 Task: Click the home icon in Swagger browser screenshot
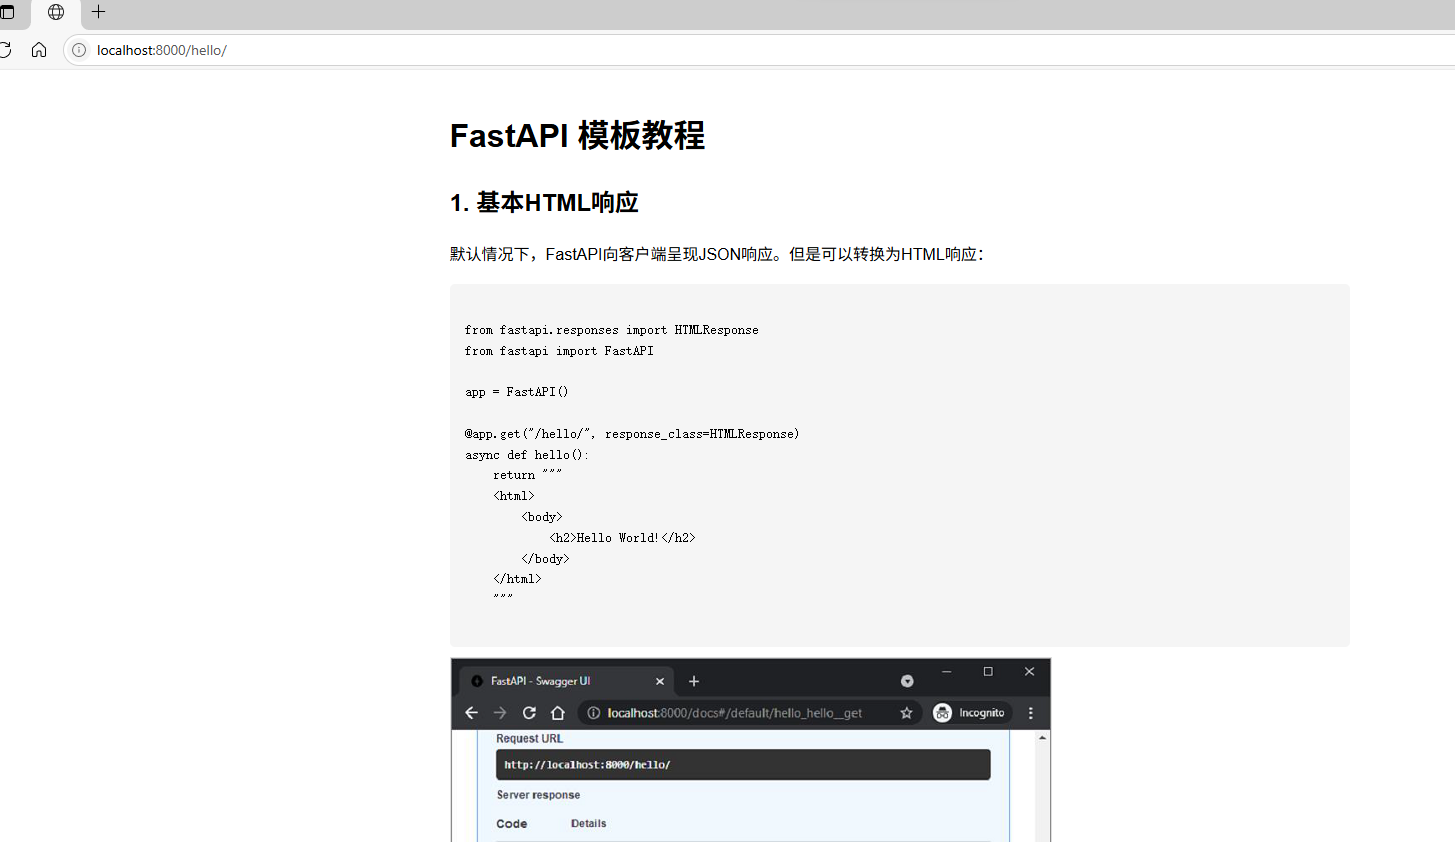(x=558, y=713)
